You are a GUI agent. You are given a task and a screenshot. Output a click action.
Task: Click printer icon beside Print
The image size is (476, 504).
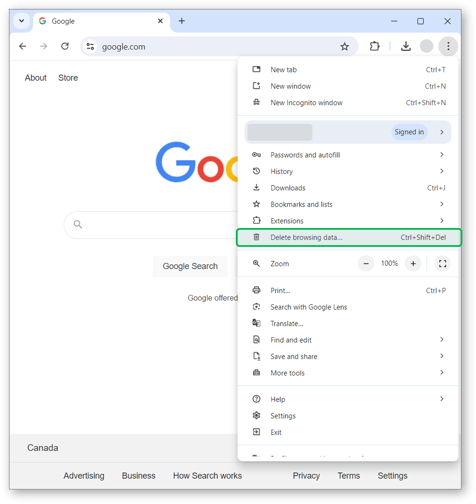coord(256,290)
